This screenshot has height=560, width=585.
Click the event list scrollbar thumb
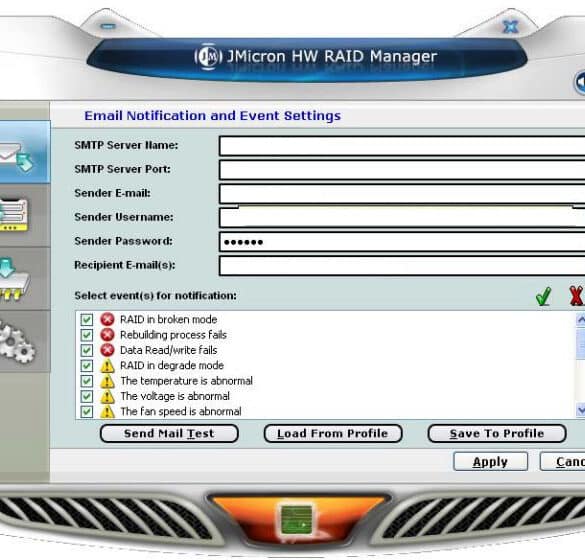[581, 343]
